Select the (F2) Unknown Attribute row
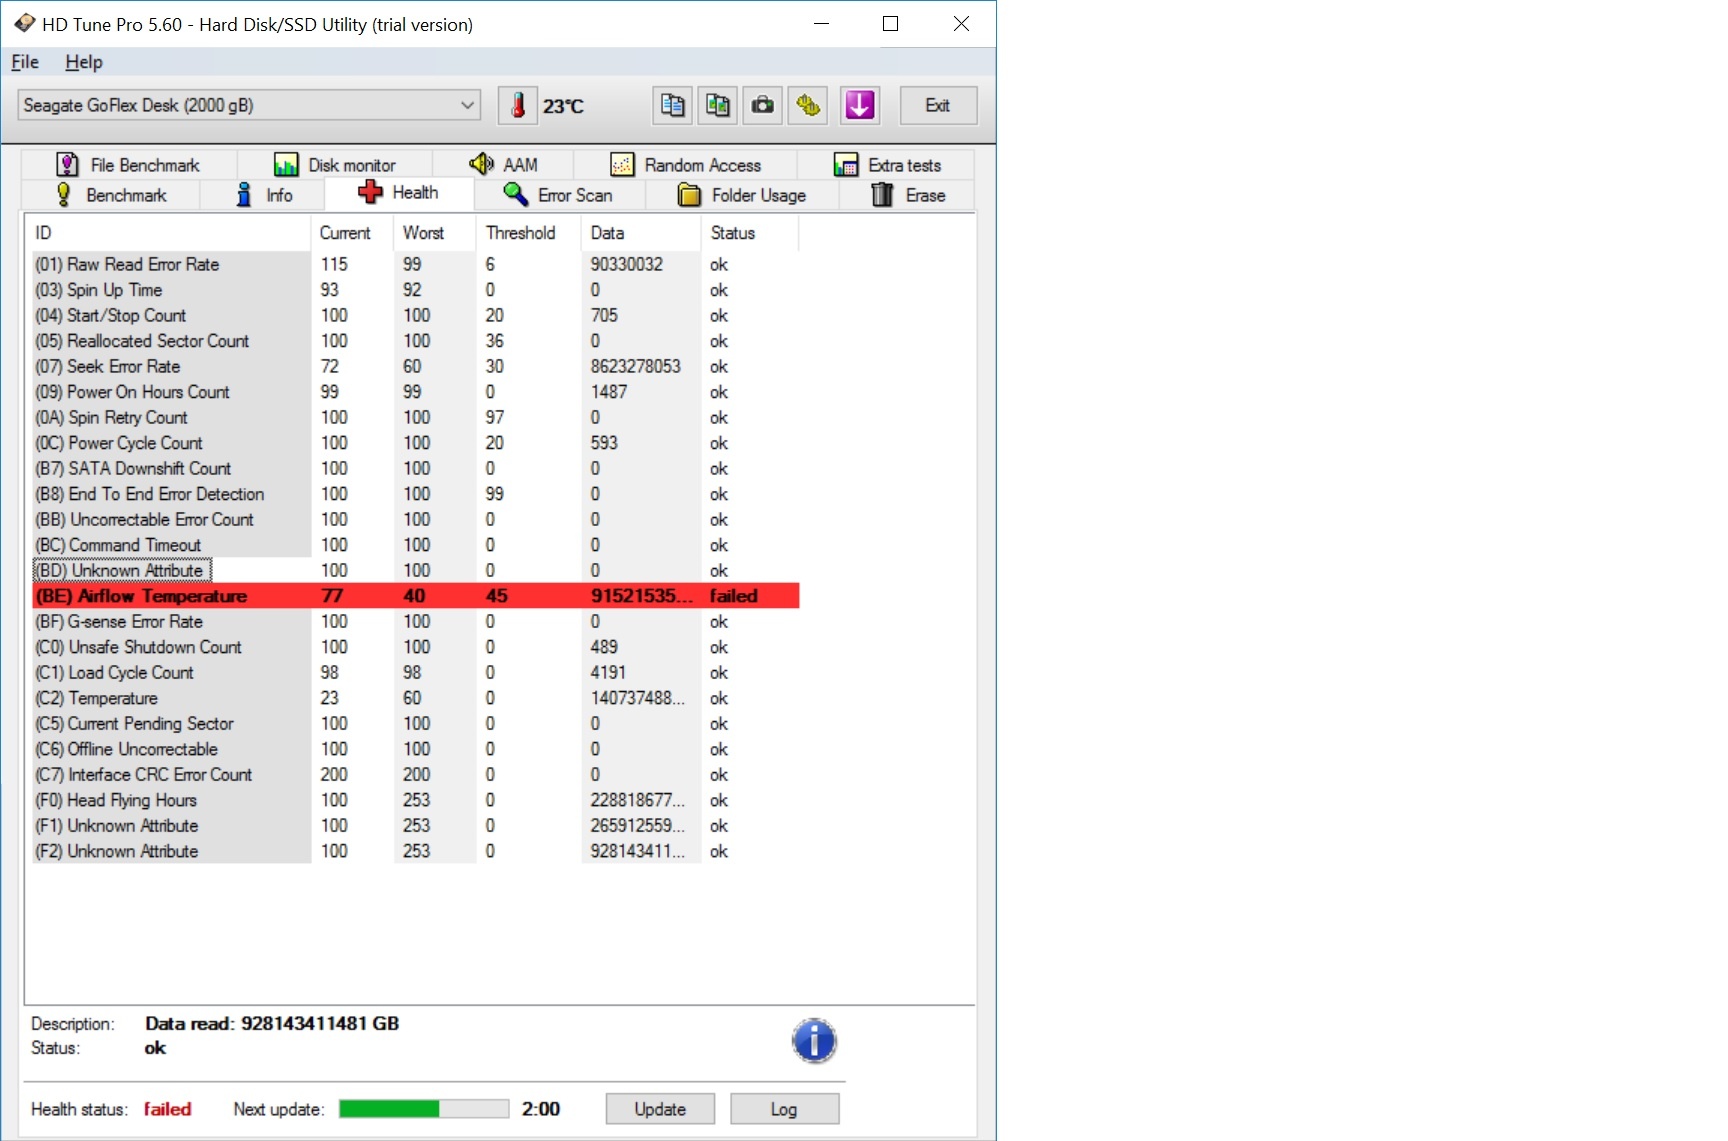 [x=416, y=851]
